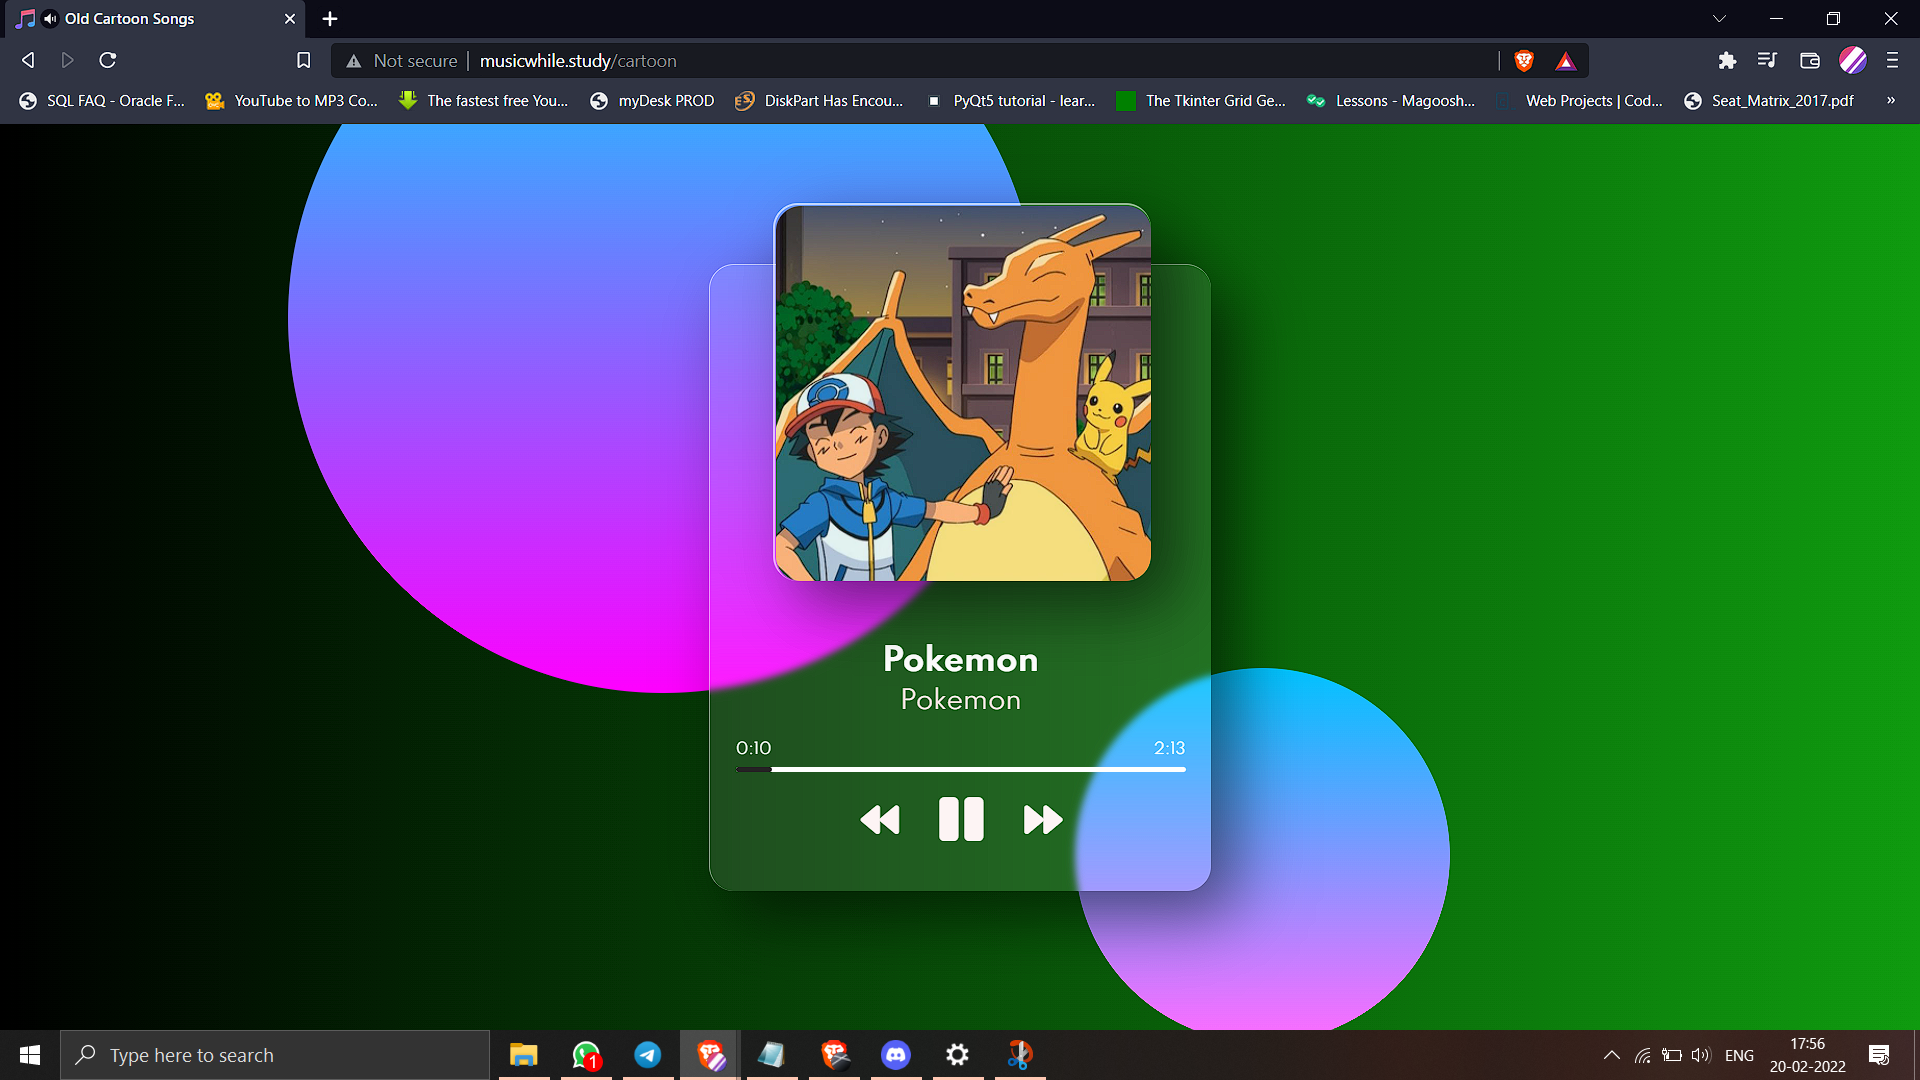
Task: Open a new tab
Action: 330,19
